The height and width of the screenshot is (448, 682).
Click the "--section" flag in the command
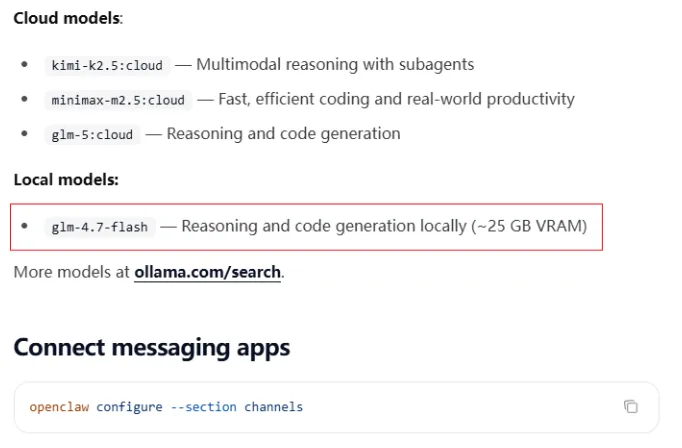202,407
